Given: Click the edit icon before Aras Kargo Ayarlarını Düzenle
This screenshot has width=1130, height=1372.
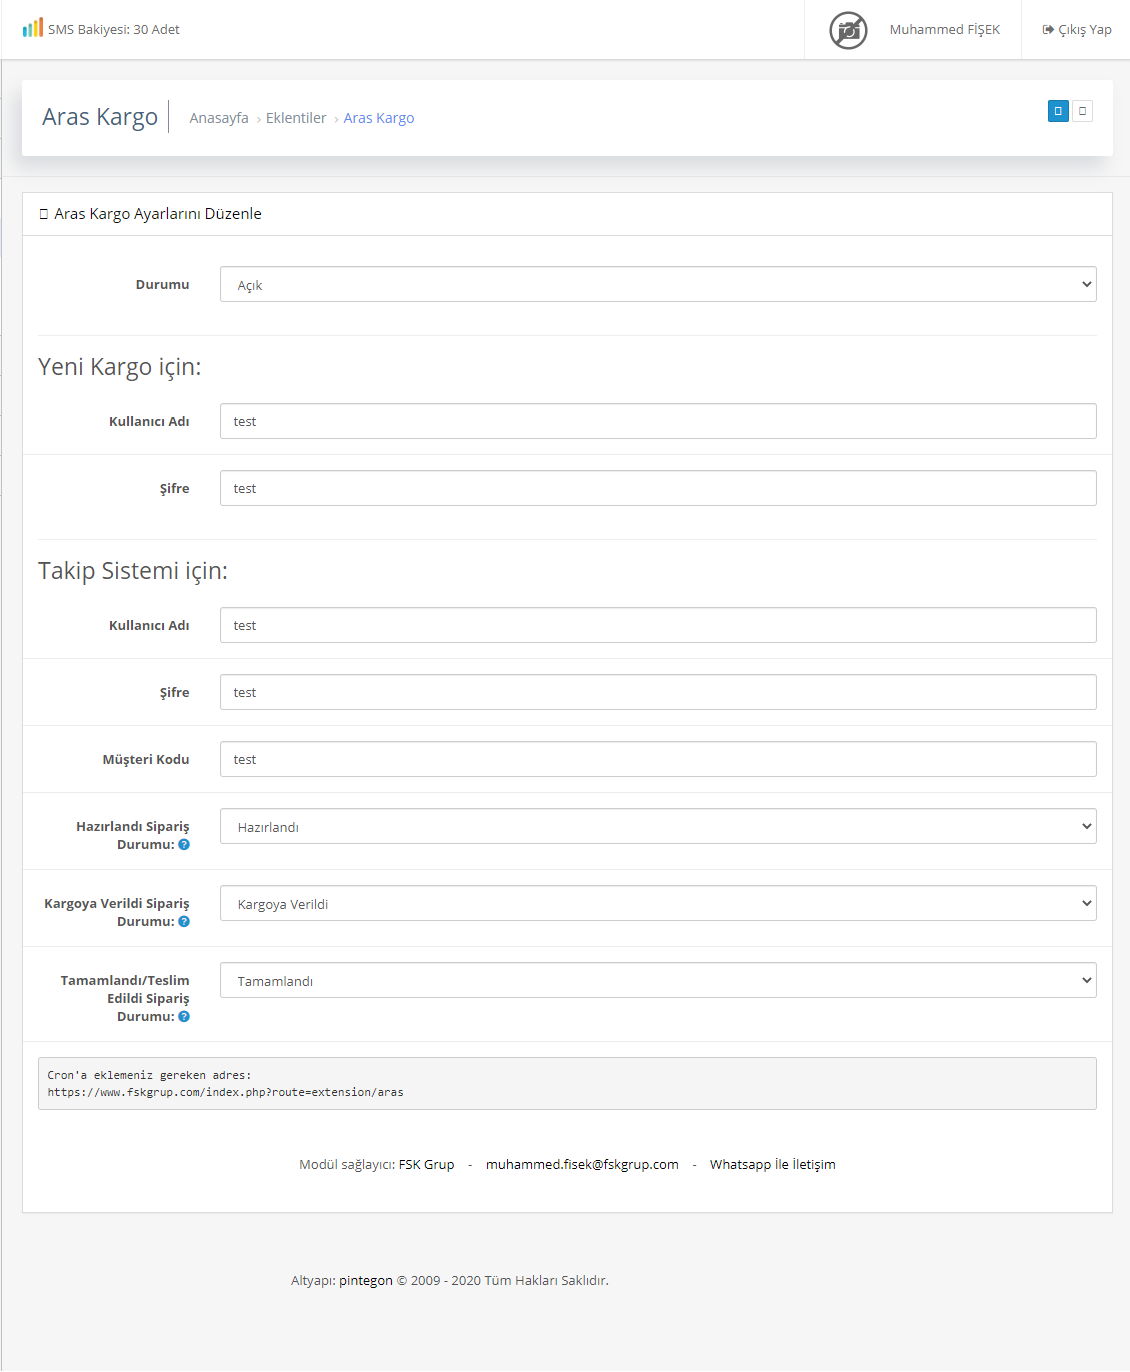Looking at the screenshot, I should pos(44,214).
